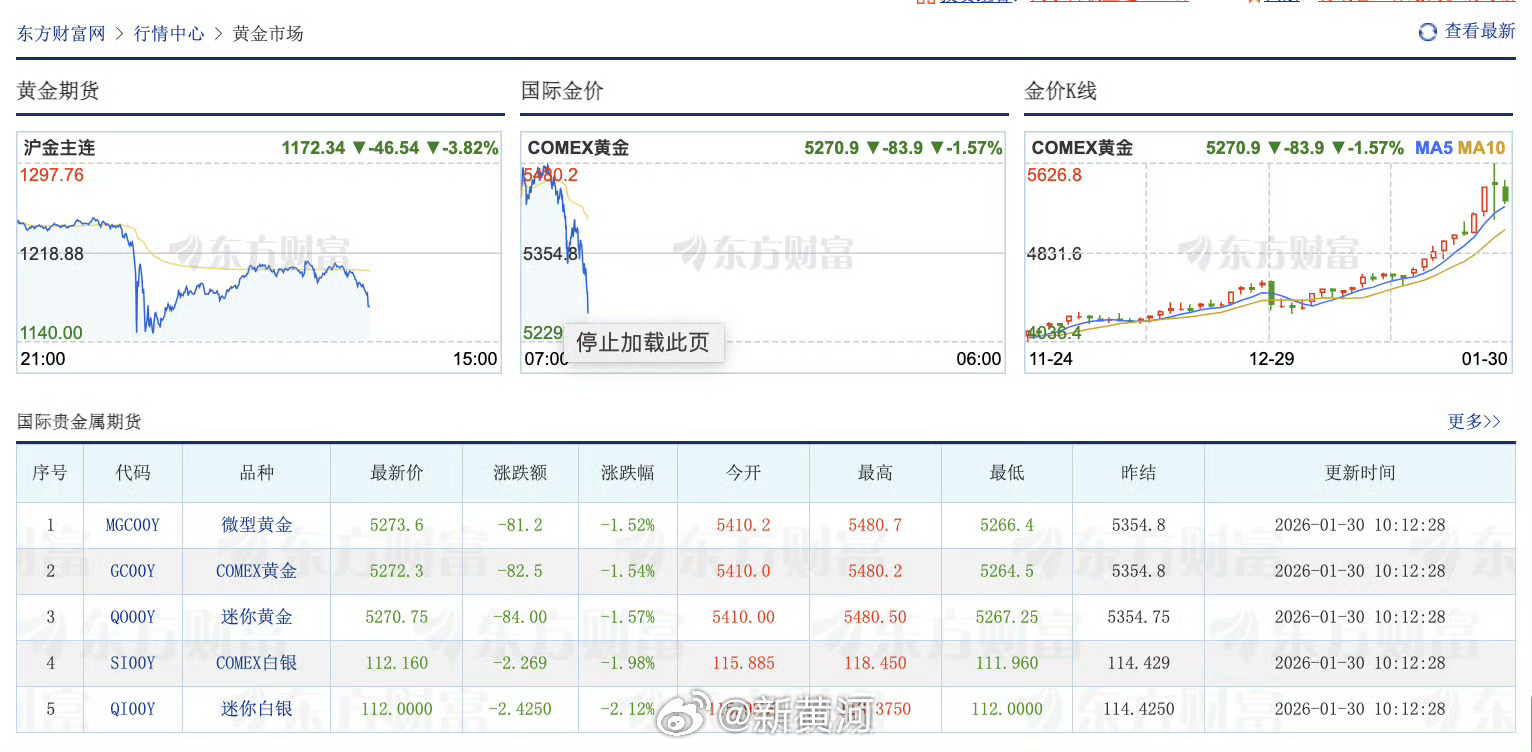Open the GC00Y COMEX黄金 code link
Image resolution: width=1532 pixels, height=752 pixels.
coord(132,570)
